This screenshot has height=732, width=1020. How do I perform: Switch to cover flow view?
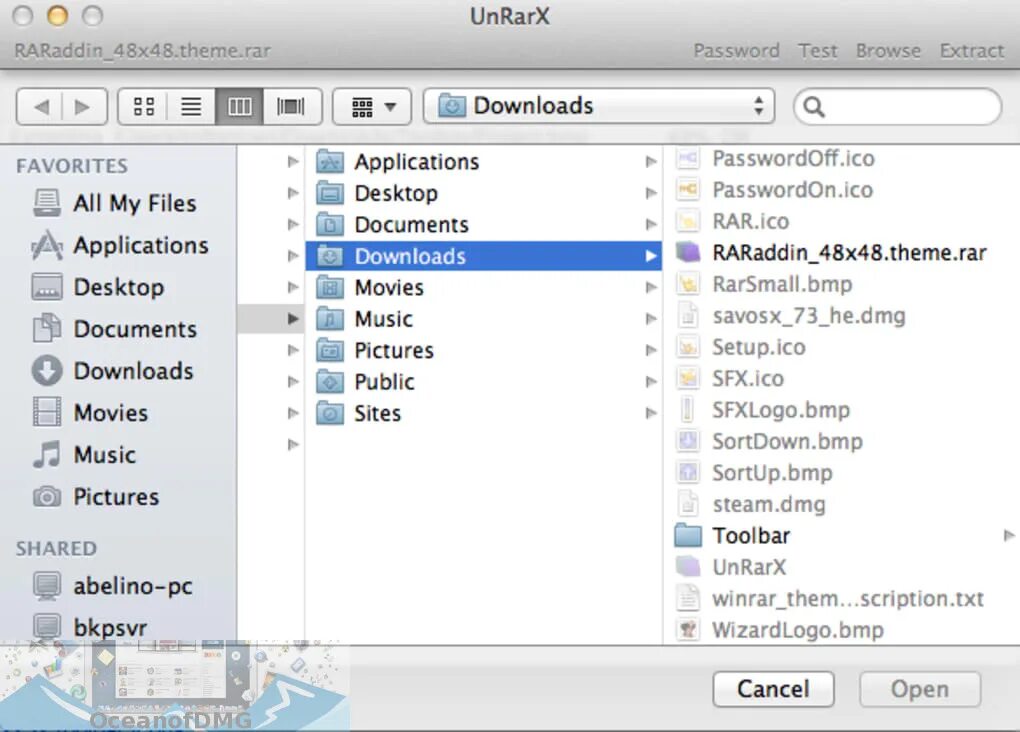tap(291, 106)
